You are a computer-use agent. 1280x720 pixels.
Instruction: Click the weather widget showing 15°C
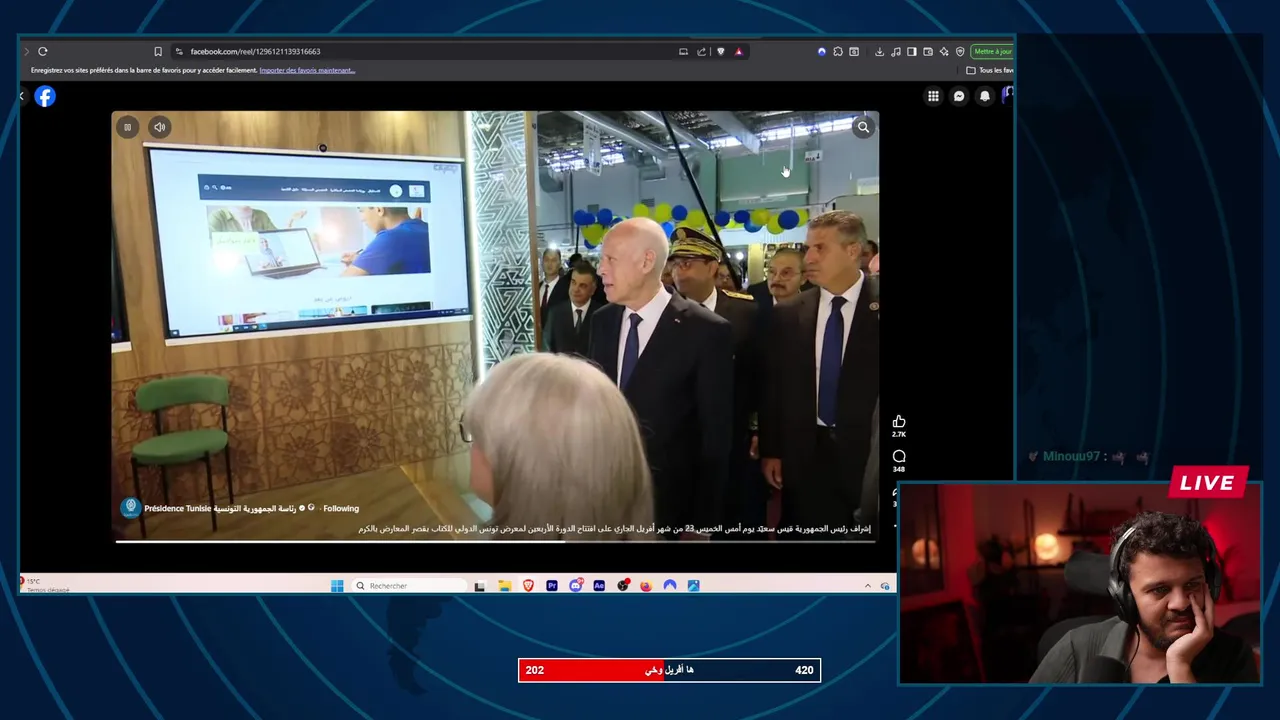coord(44,585)
